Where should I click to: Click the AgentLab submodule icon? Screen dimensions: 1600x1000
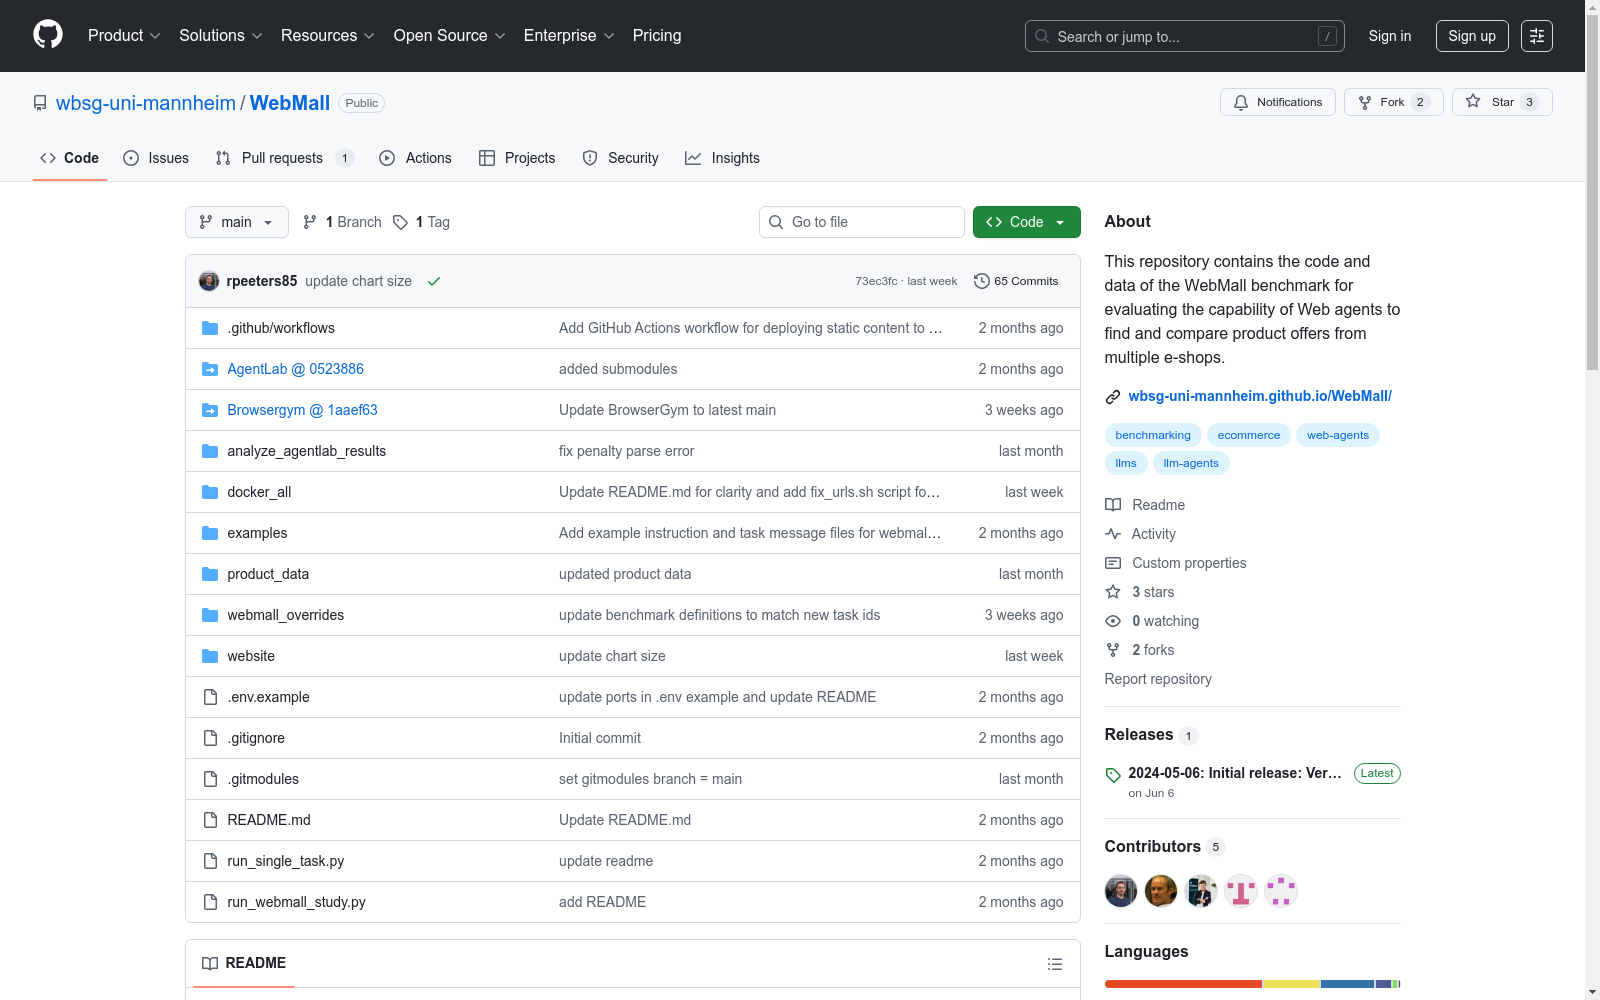210,369
